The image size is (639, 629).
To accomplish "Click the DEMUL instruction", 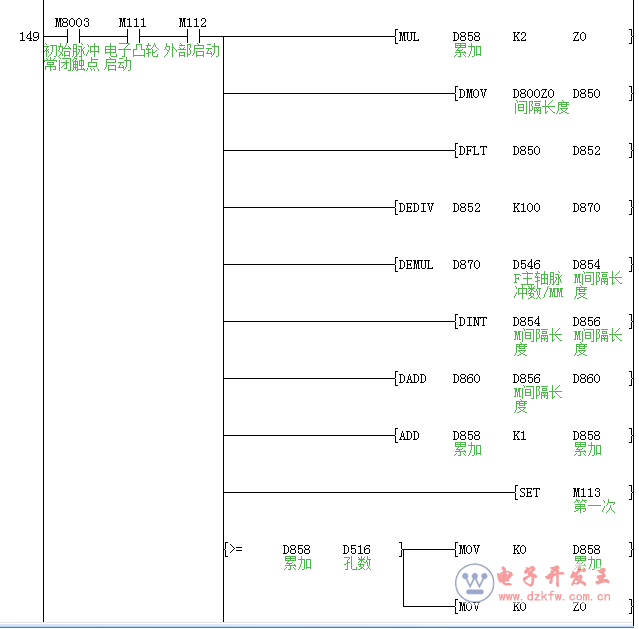I will coord(416,265).
